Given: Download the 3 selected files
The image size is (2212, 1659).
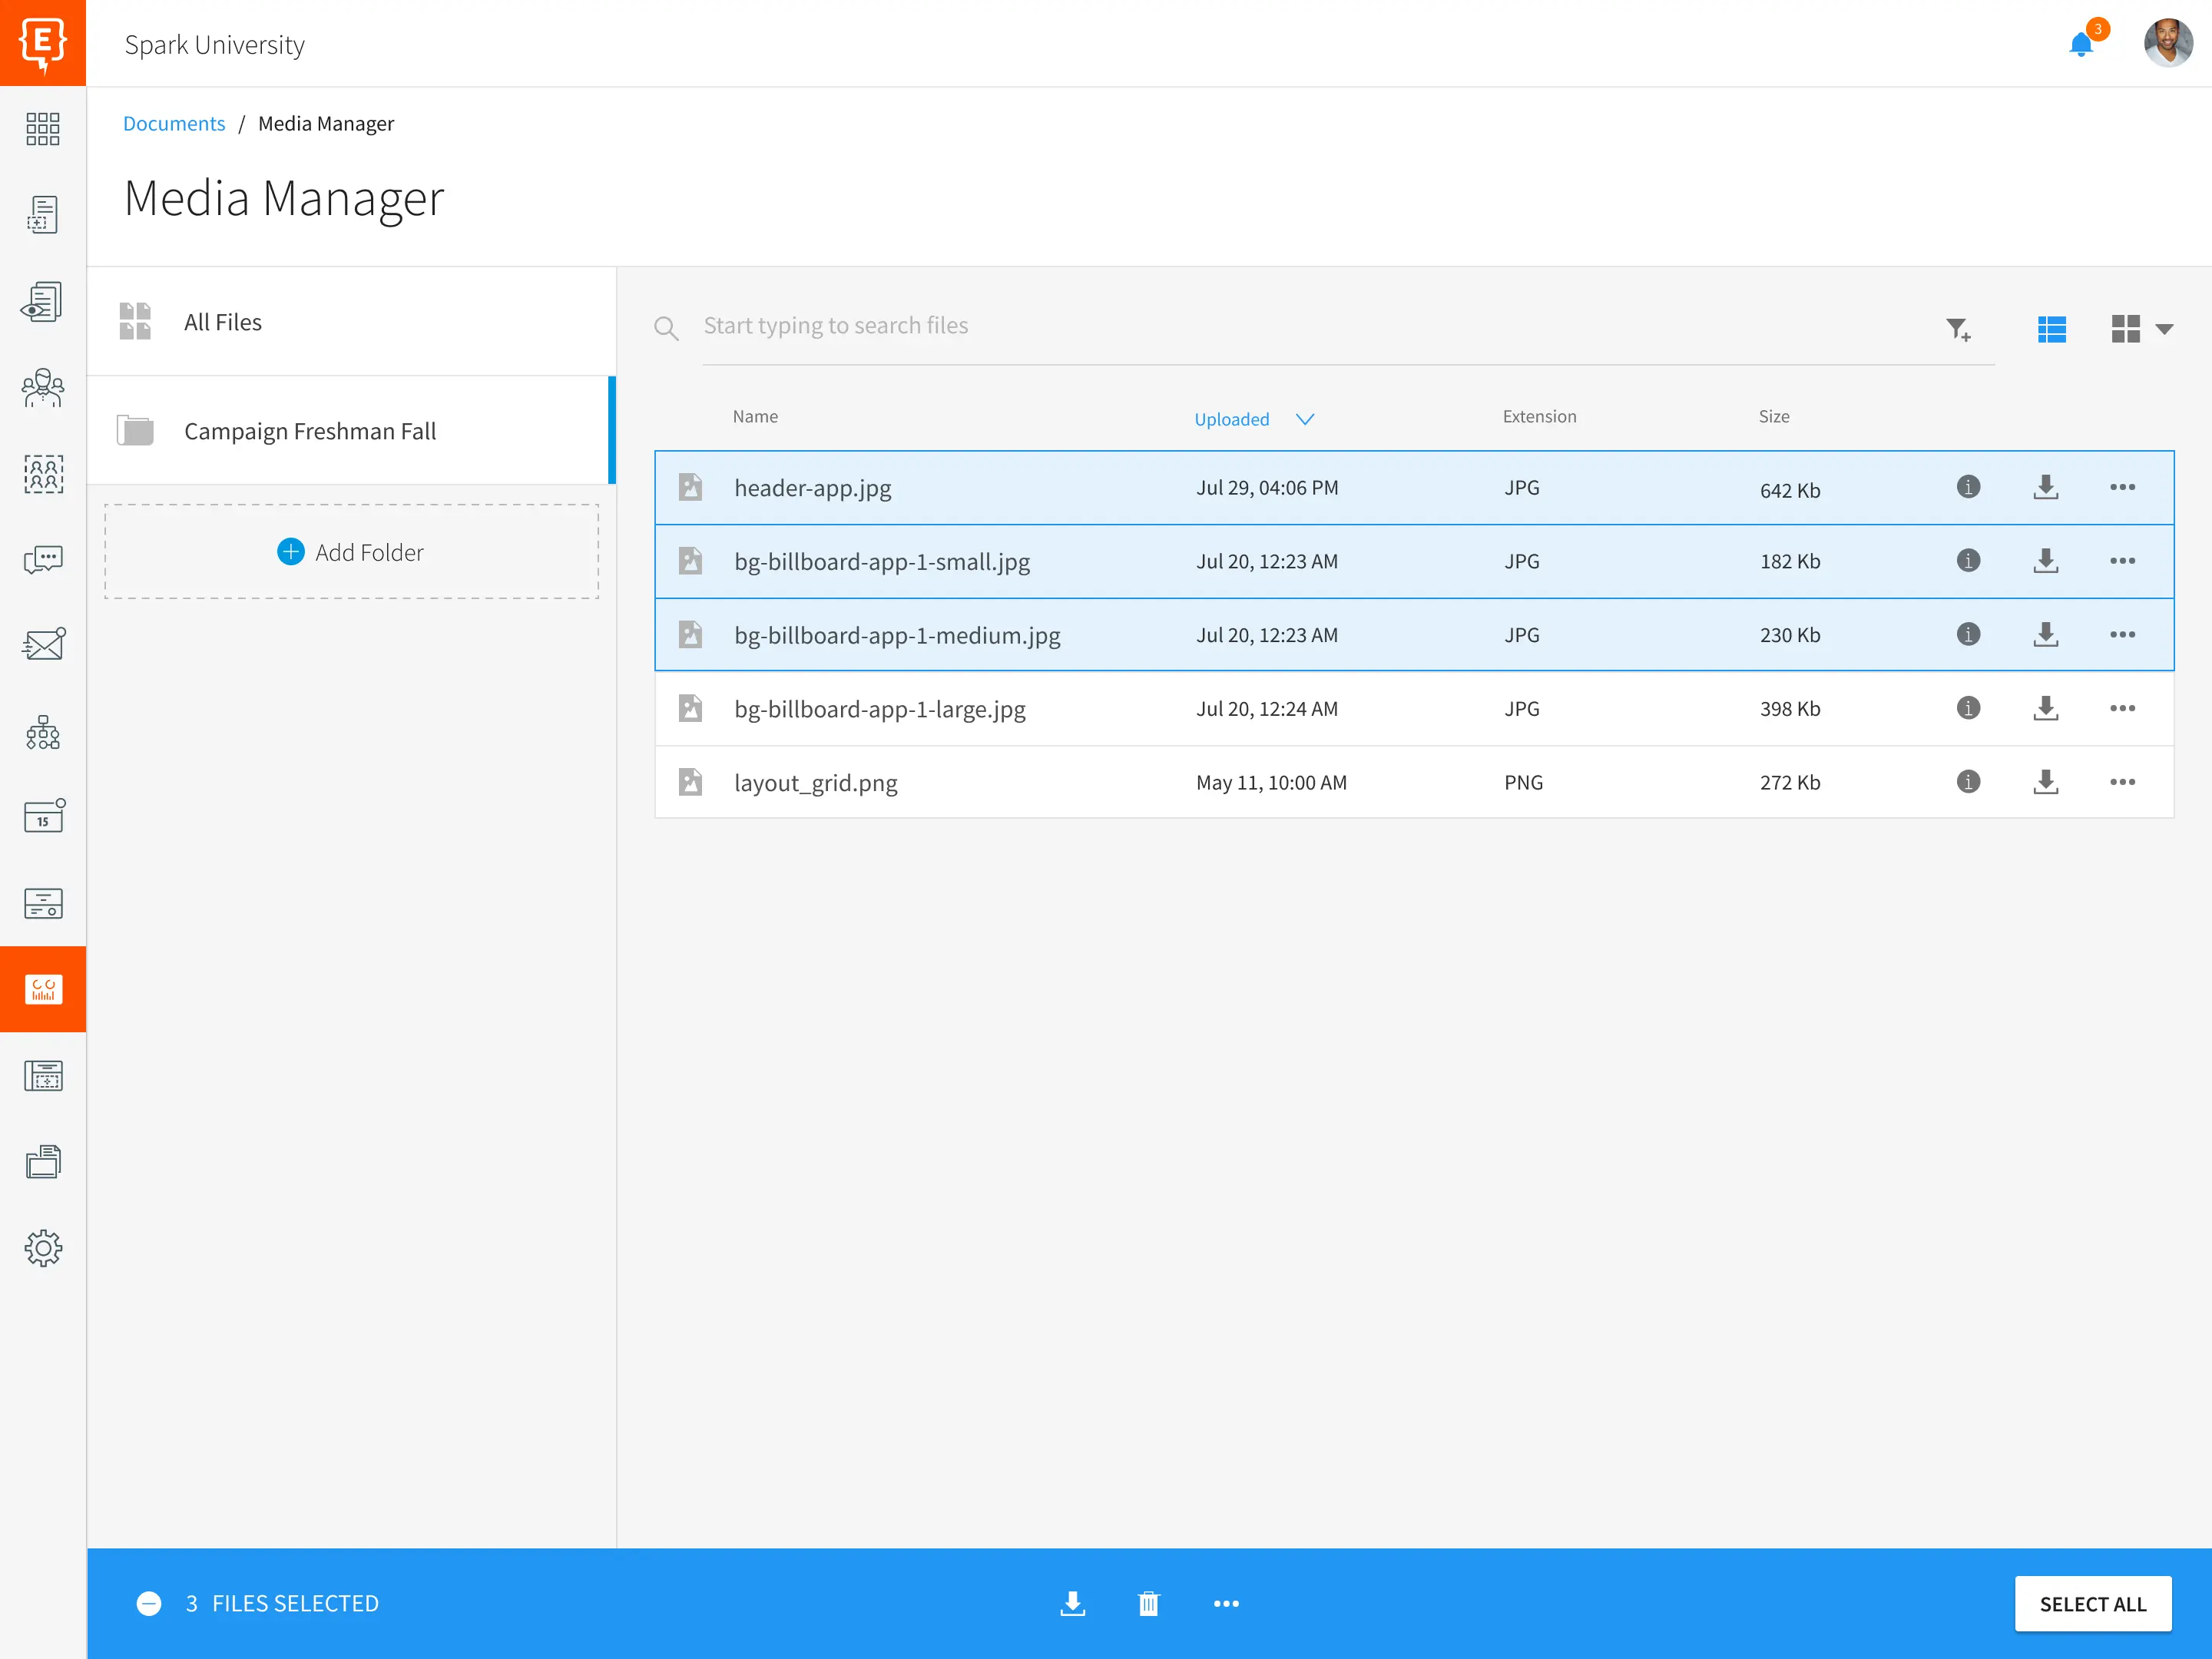Looking at the screenshot, I should tap(1072, 1603).
